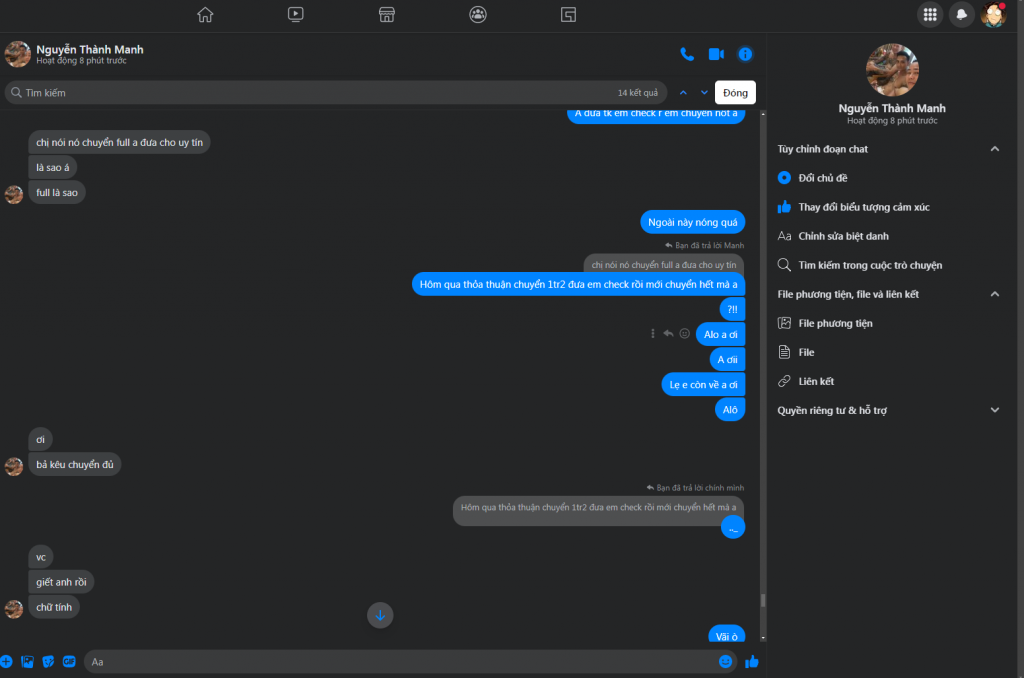Collapse the Tùy chỉnh đoạn chat section
Viewport: 1024px width, 678px height.
994,149
